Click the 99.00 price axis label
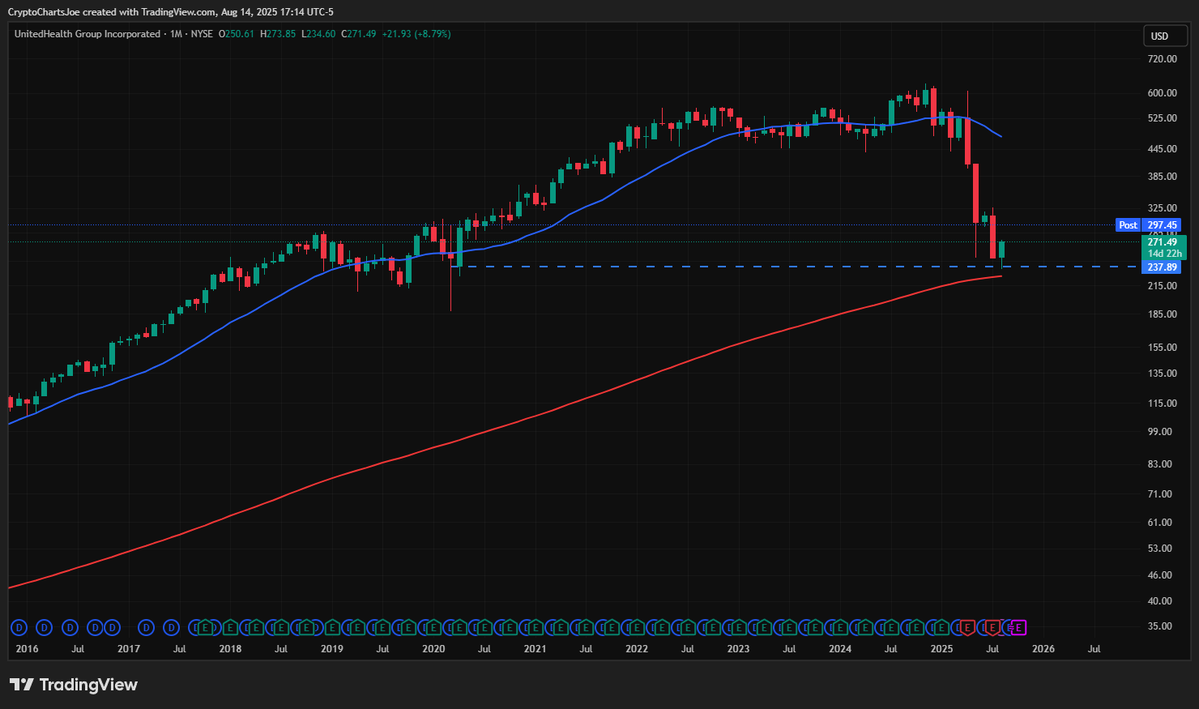 (1160, 432)
